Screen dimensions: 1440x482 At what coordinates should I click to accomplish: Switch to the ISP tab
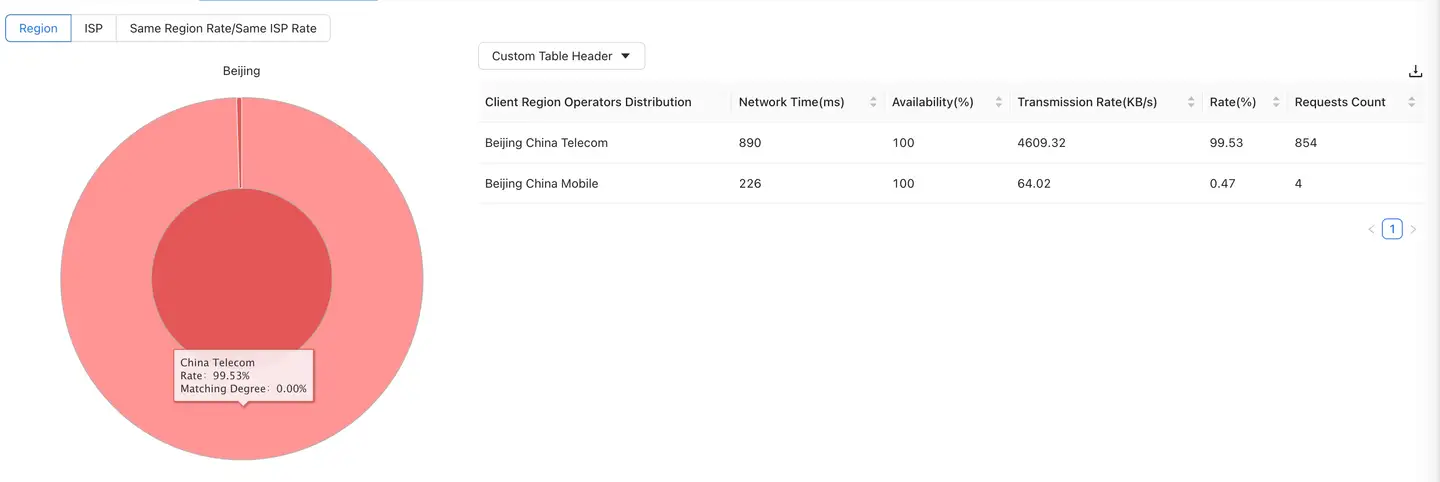point(94,28)
